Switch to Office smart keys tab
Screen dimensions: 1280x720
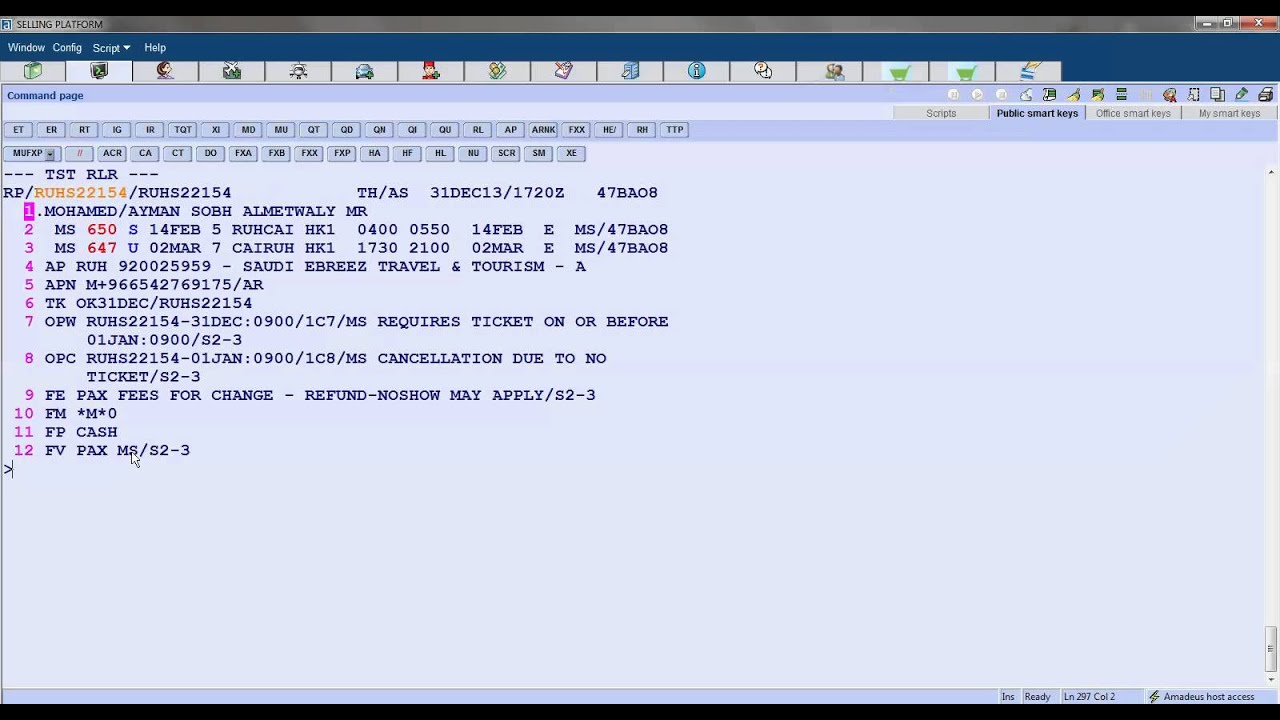[1133, 113]
